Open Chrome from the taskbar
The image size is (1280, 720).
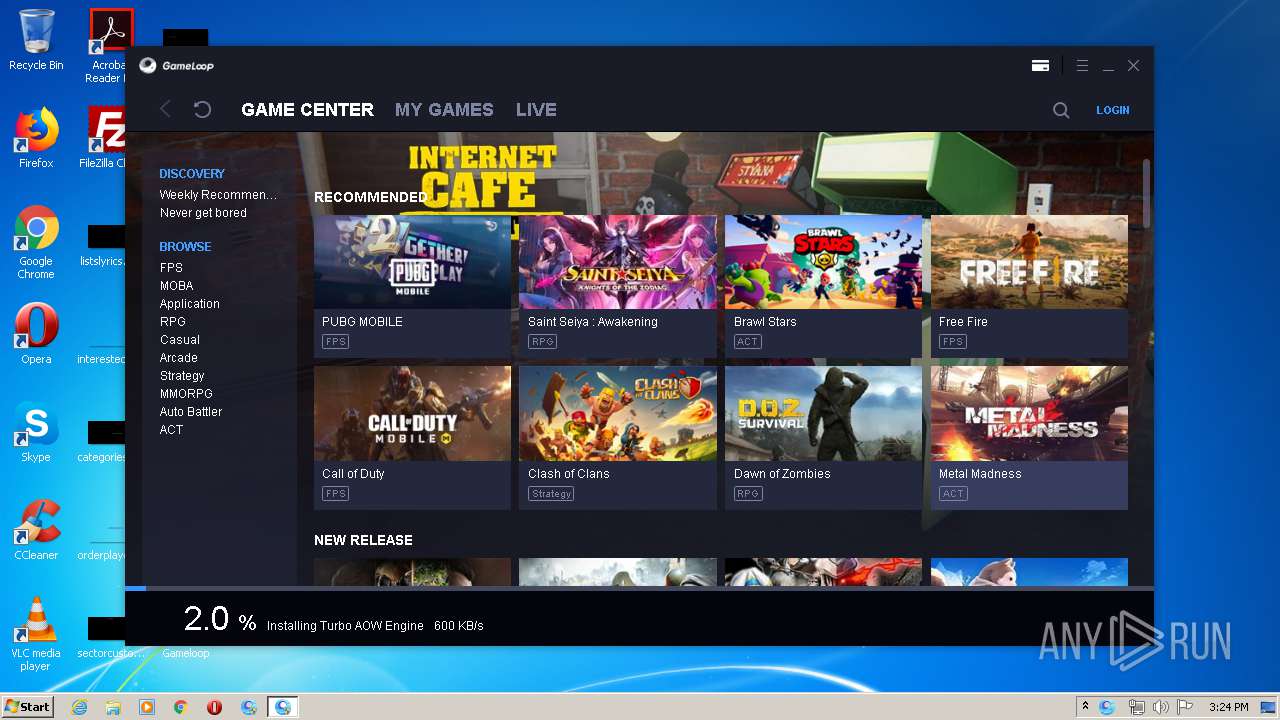181,707
